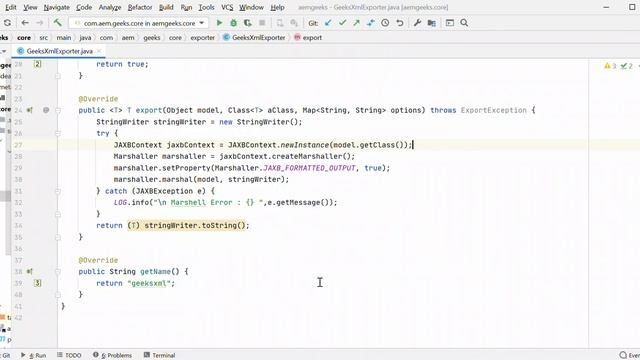640x360 pixels.
Task: Click 'JAXB_FORMATTED_OUTPUT' constant in code
Action: click(x=309, y=168)
